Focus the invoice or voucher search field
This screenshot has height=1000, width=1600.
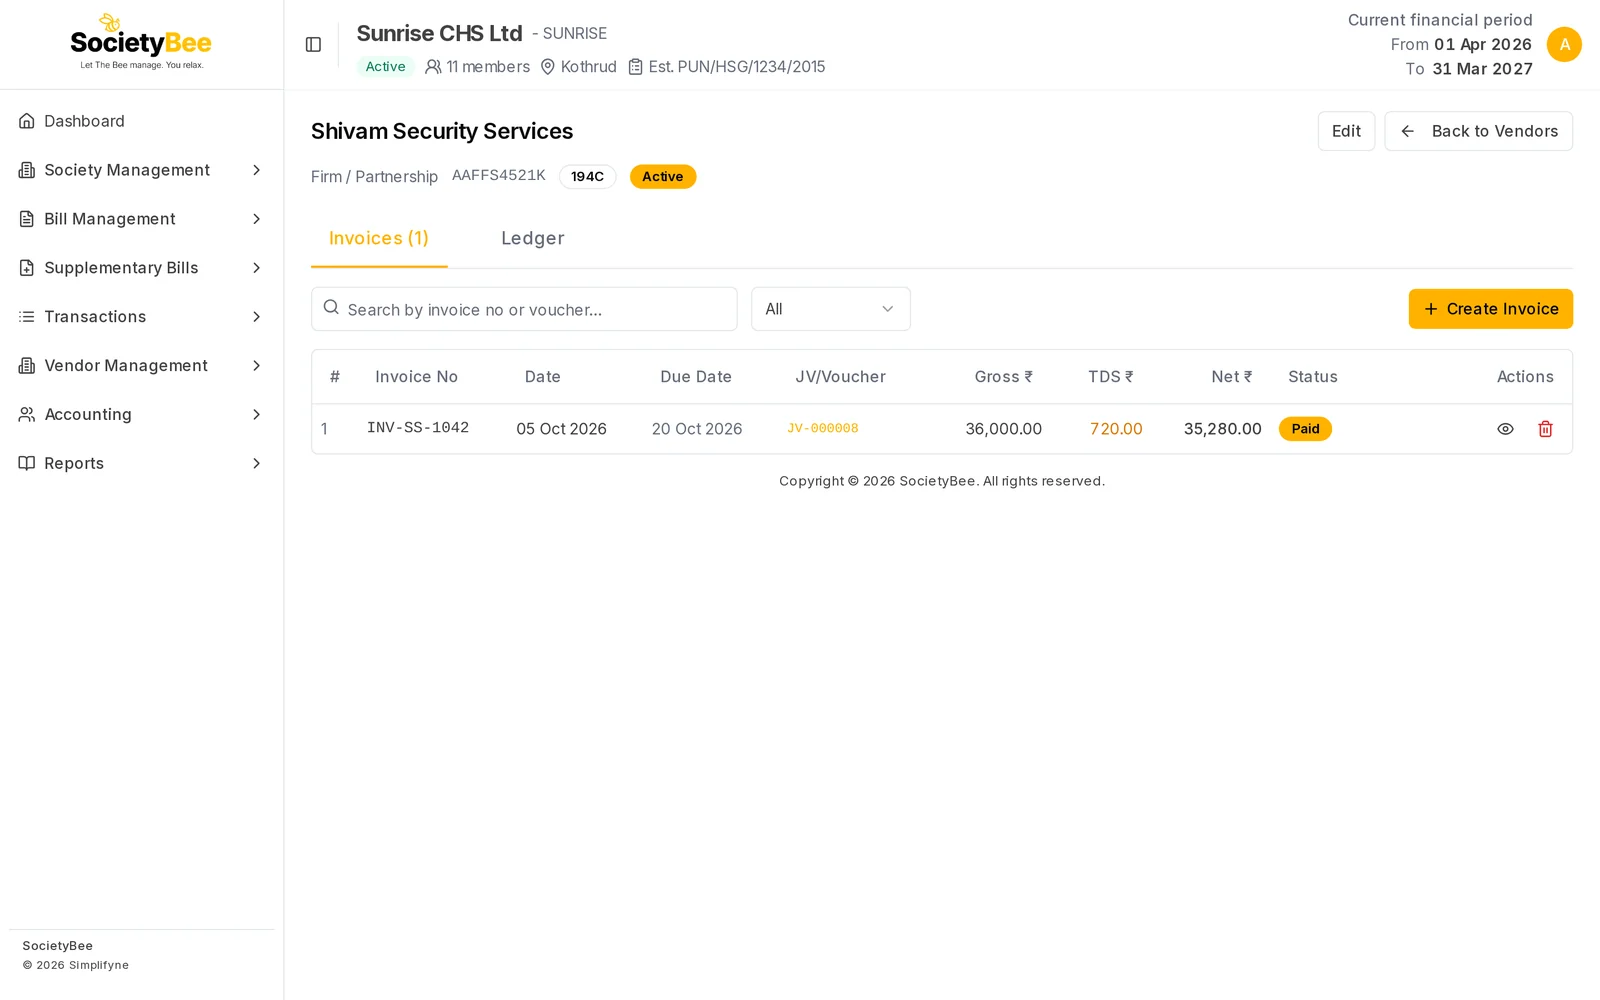tap(524, 309)
